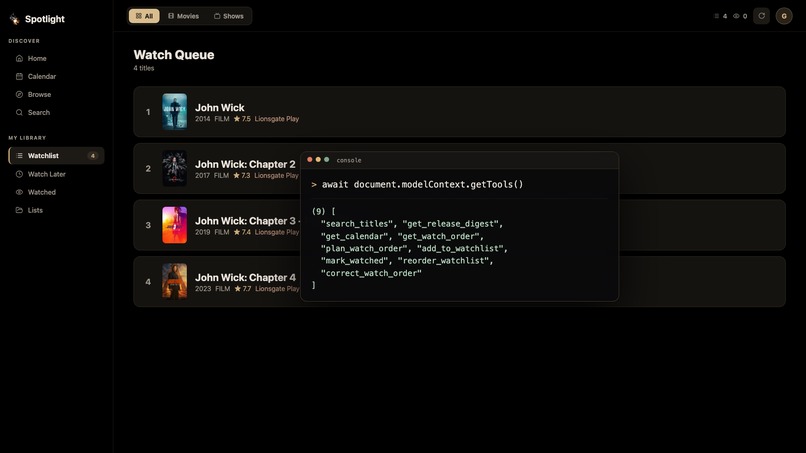The width and height of the screenshot is (806, 453).
Task: Click "get_calendar" in console output
Action: pos(353,236)
